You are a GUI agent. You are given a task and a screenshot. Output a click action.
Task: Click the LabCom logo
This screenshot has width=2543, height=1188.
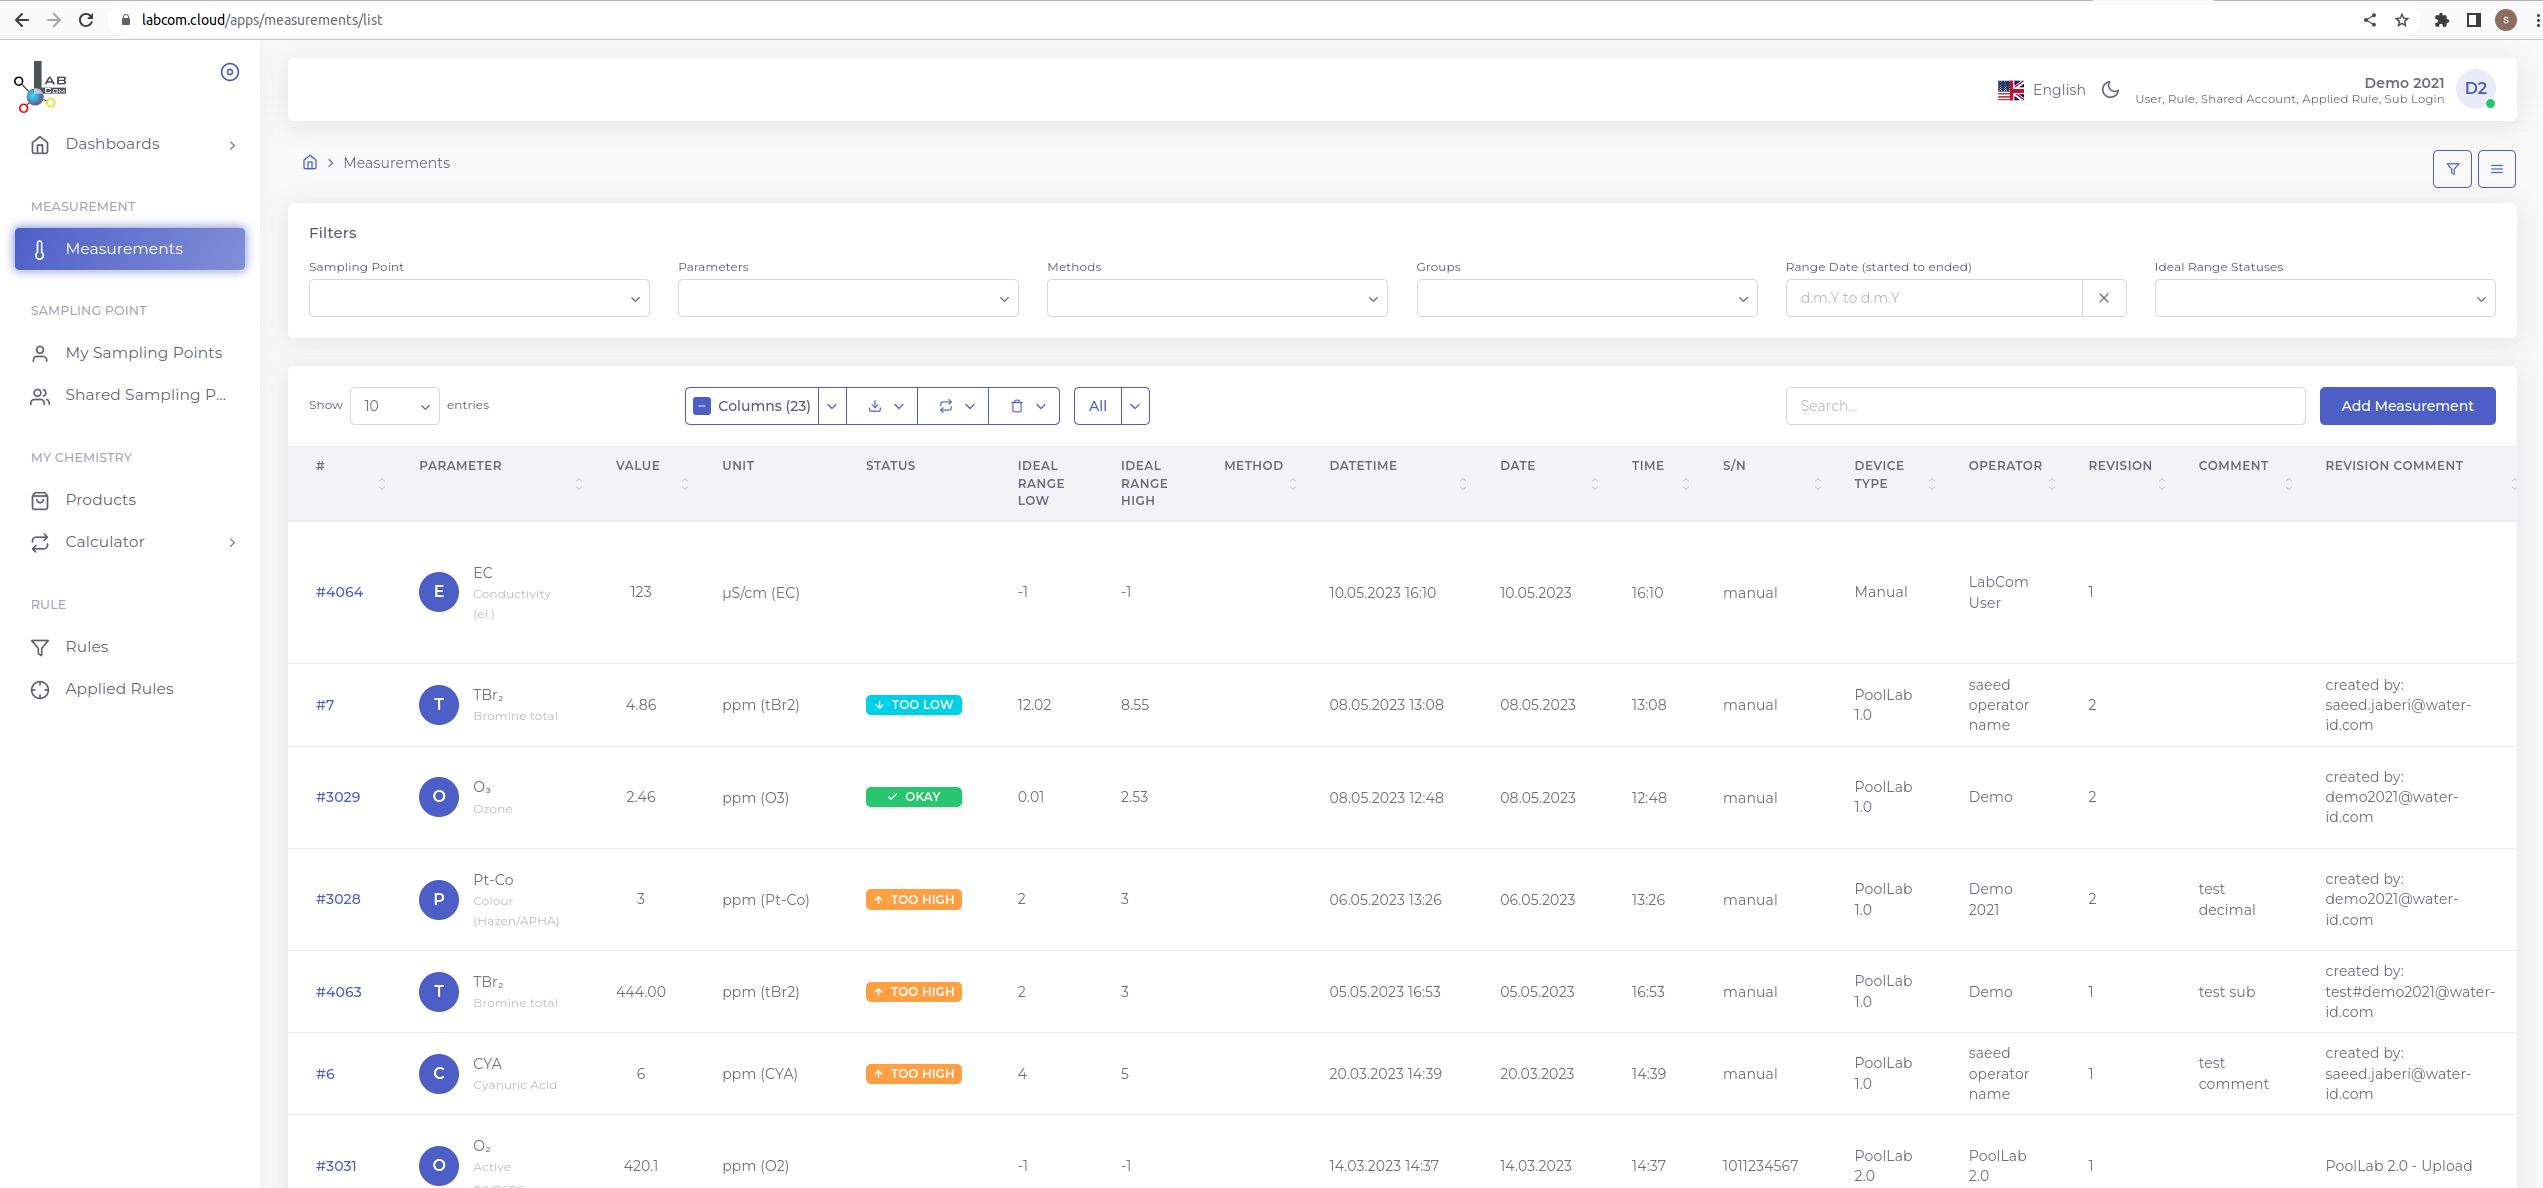40,87
